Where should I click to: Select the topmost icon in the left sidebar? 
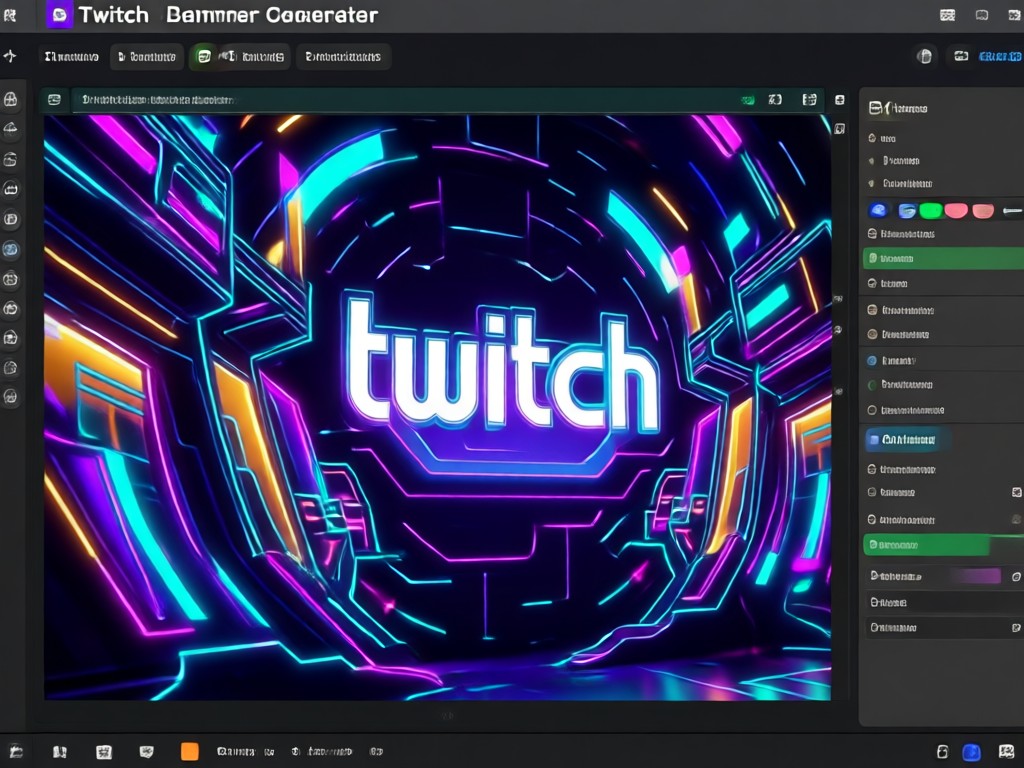[10, 99]
